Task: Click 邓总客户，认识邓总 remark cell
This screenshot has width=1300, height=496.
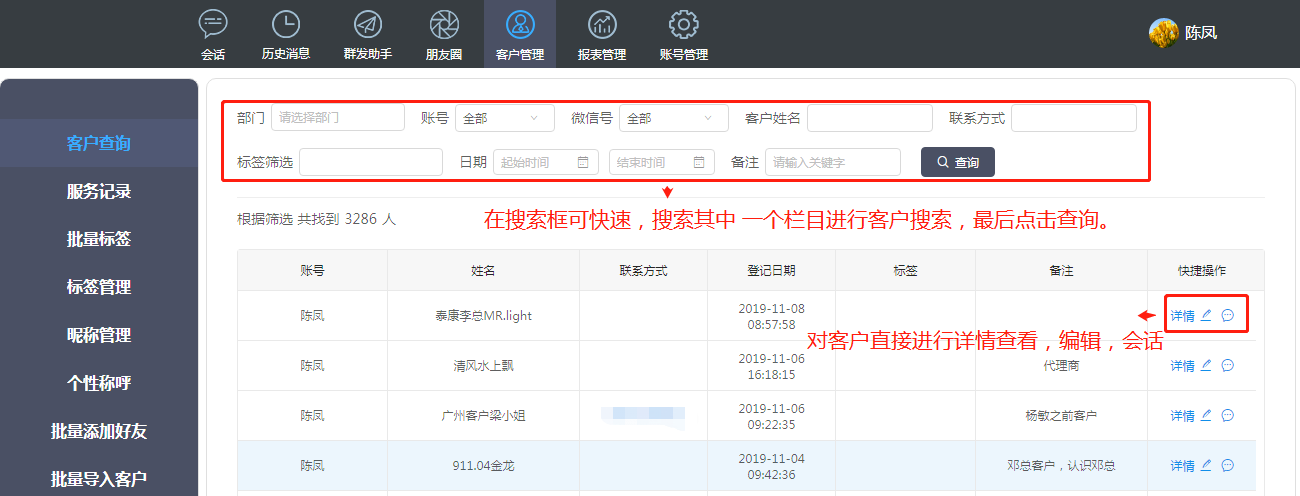Action: [1061, 466]
